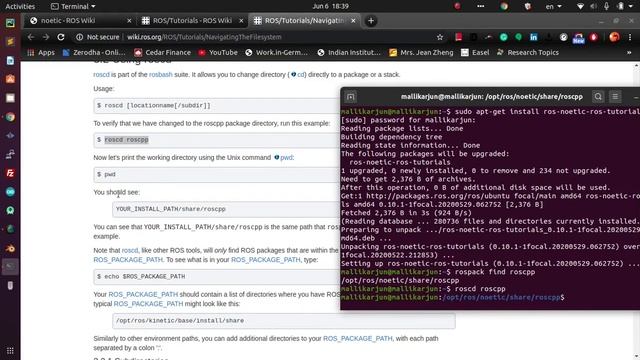Open the Zerodha bookmark
The image size is (640, 360).
(x=94, y=53)
